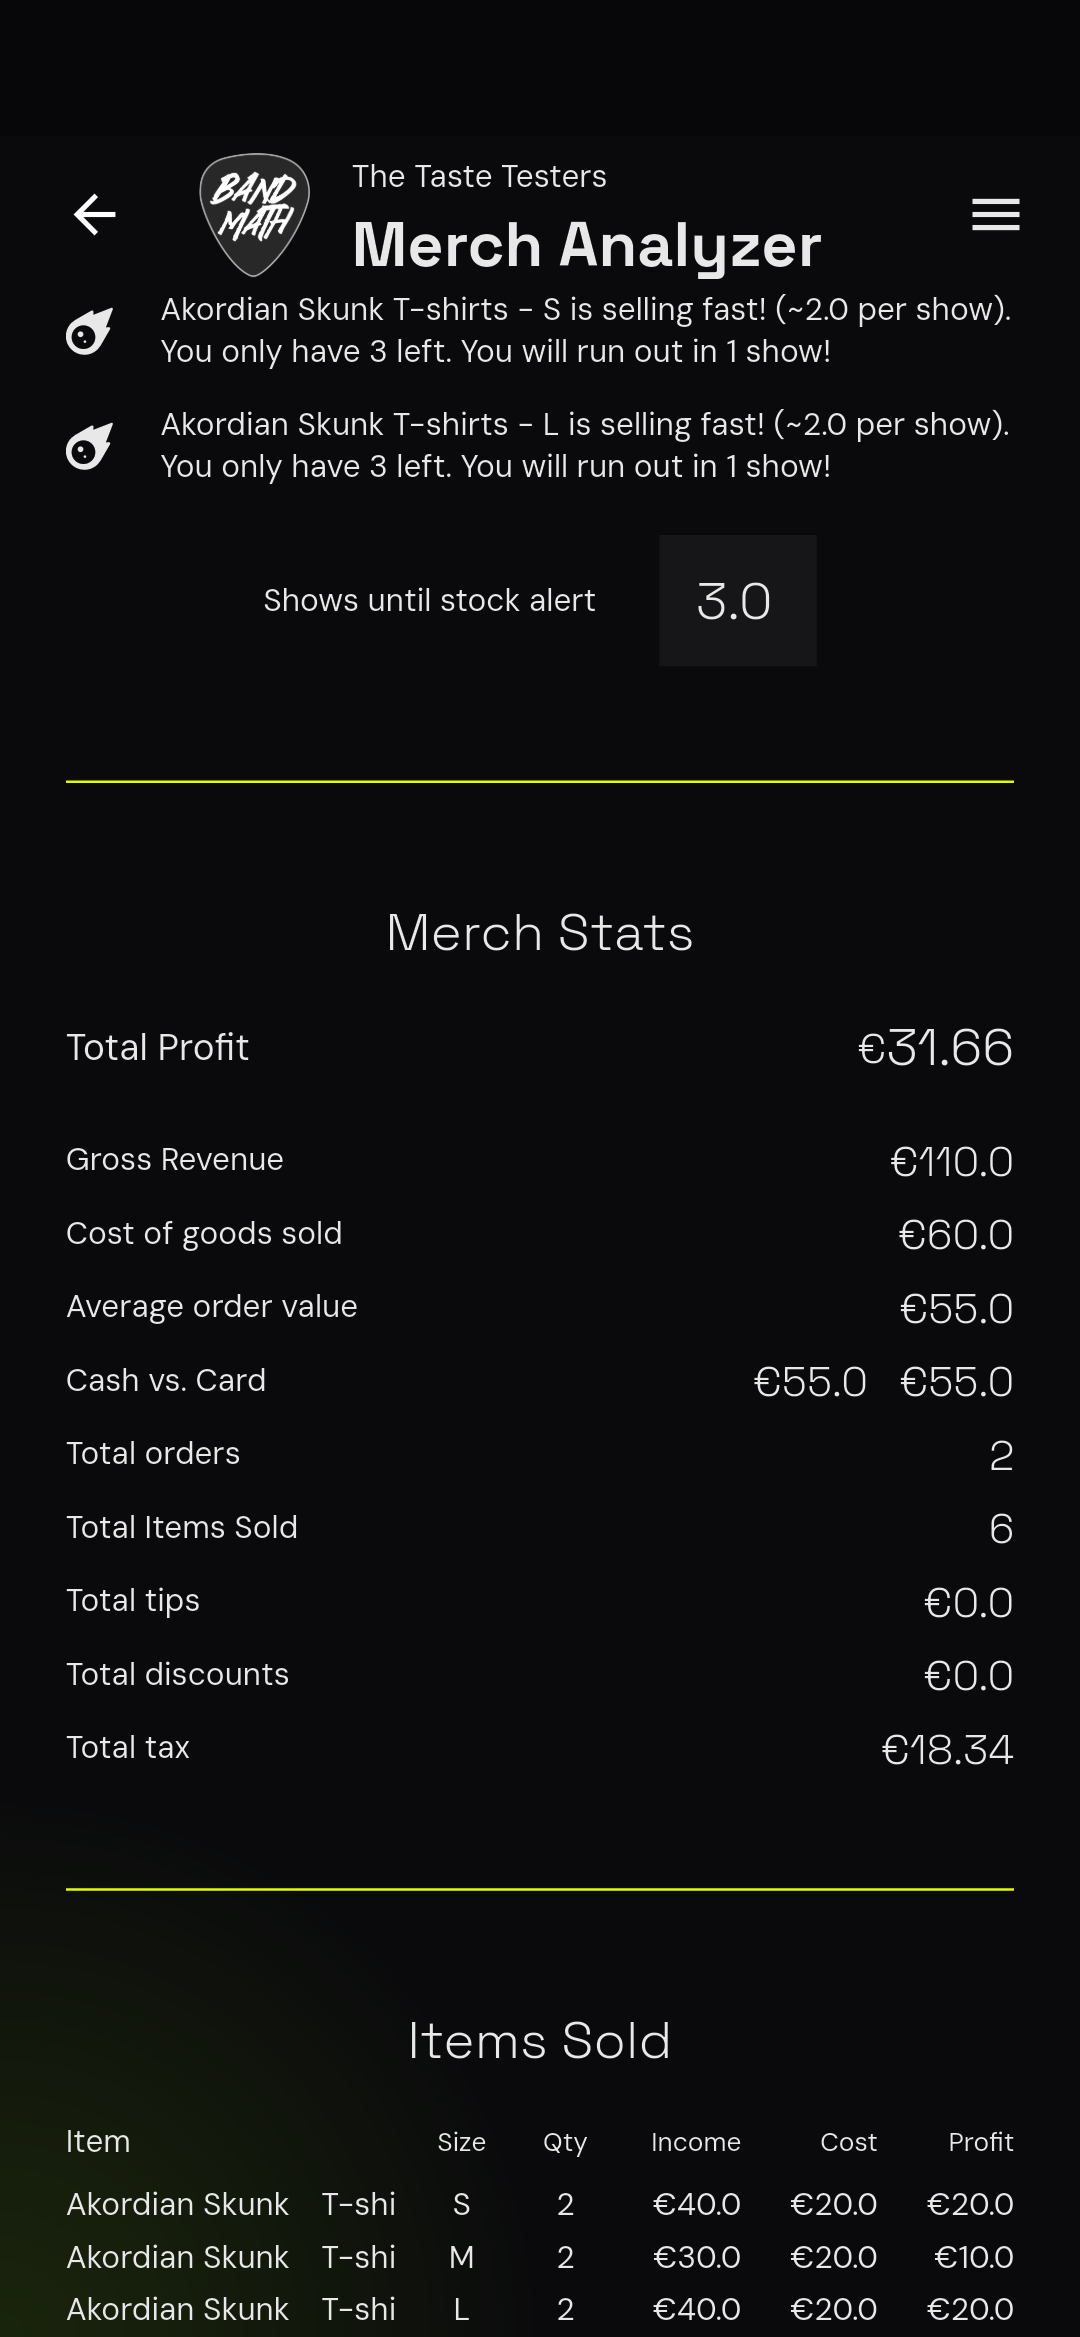
Task: Tap the Total tax amount
Action: [947, 1749]
